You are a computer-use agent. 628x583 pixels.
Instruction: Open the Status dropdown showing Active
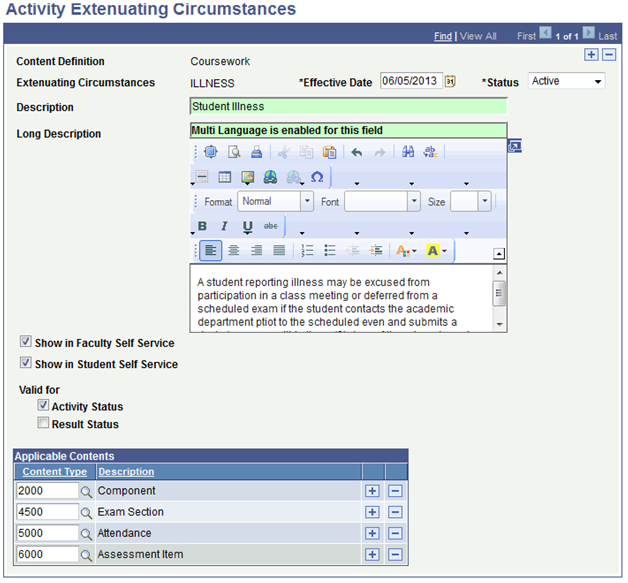point(566,81)
